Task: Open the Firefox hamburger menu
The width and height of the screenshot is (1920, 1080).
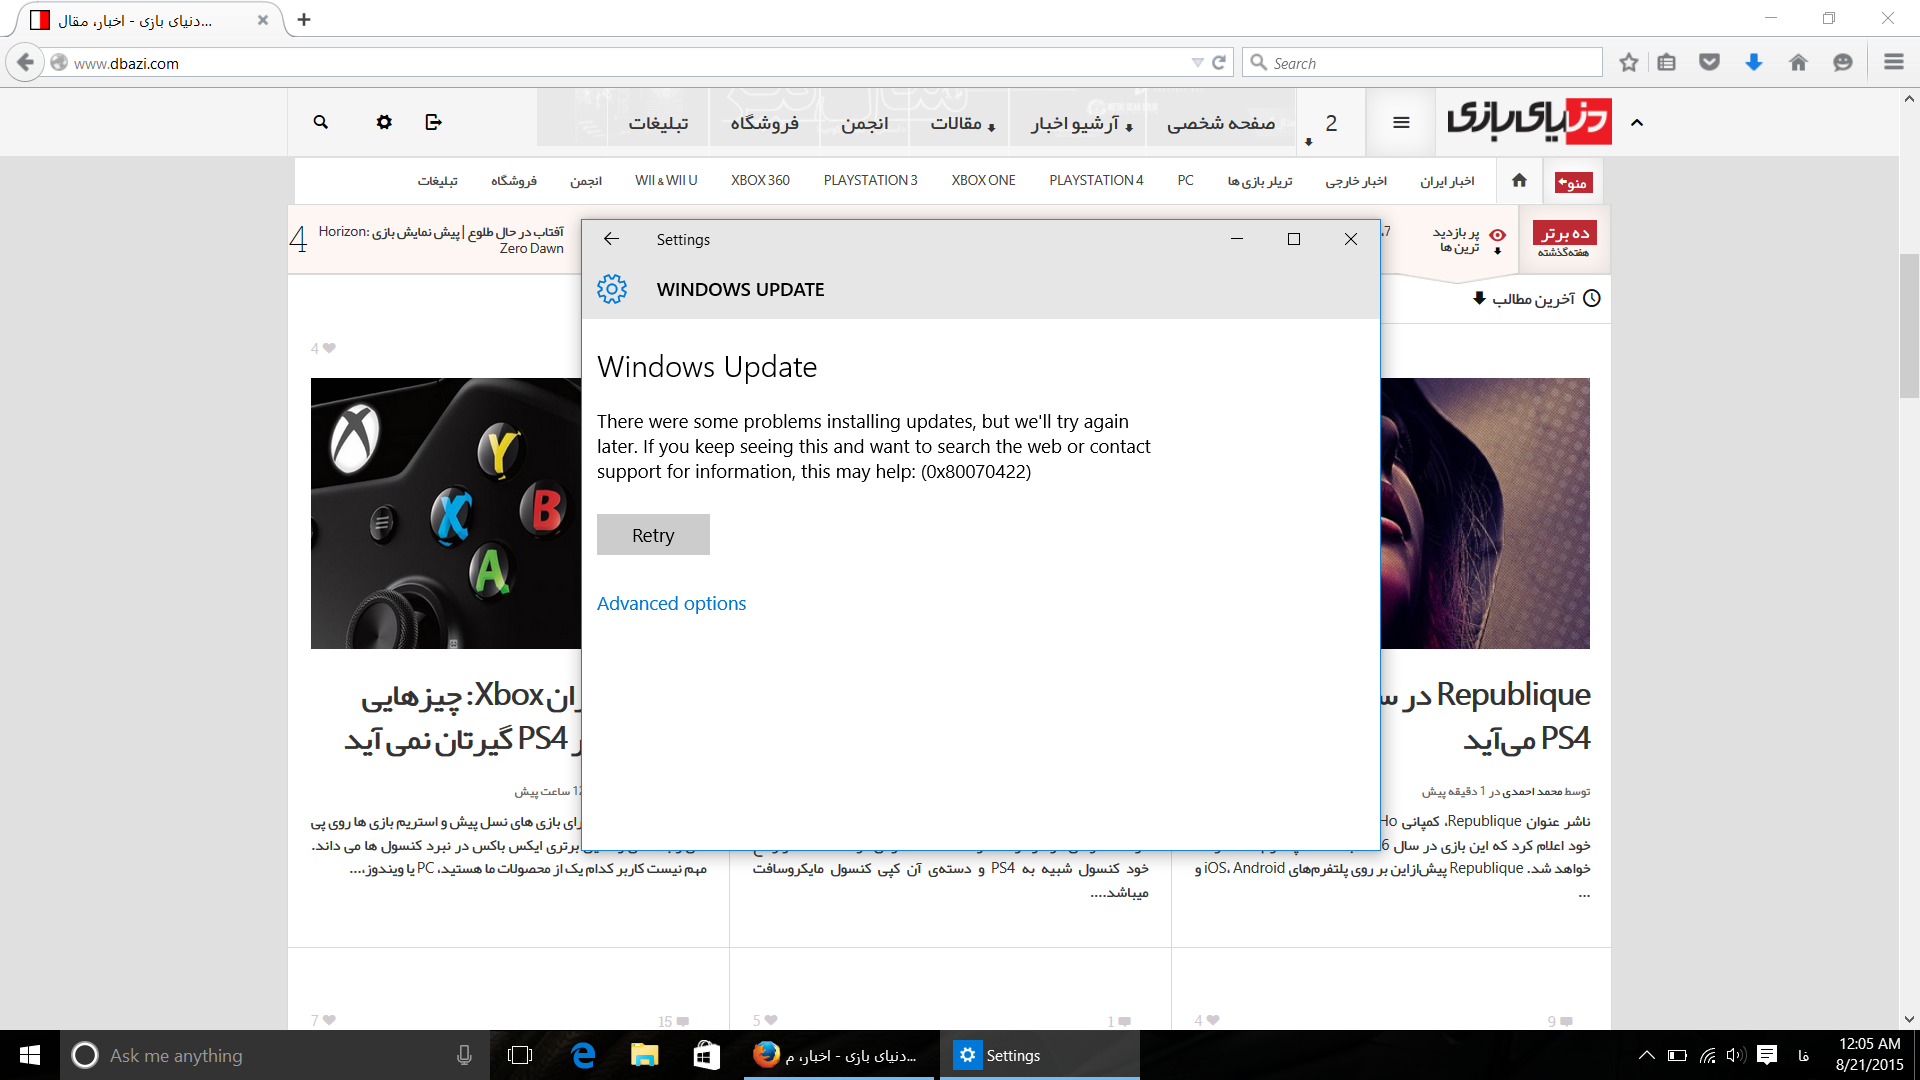Action: pos(1893,62)
